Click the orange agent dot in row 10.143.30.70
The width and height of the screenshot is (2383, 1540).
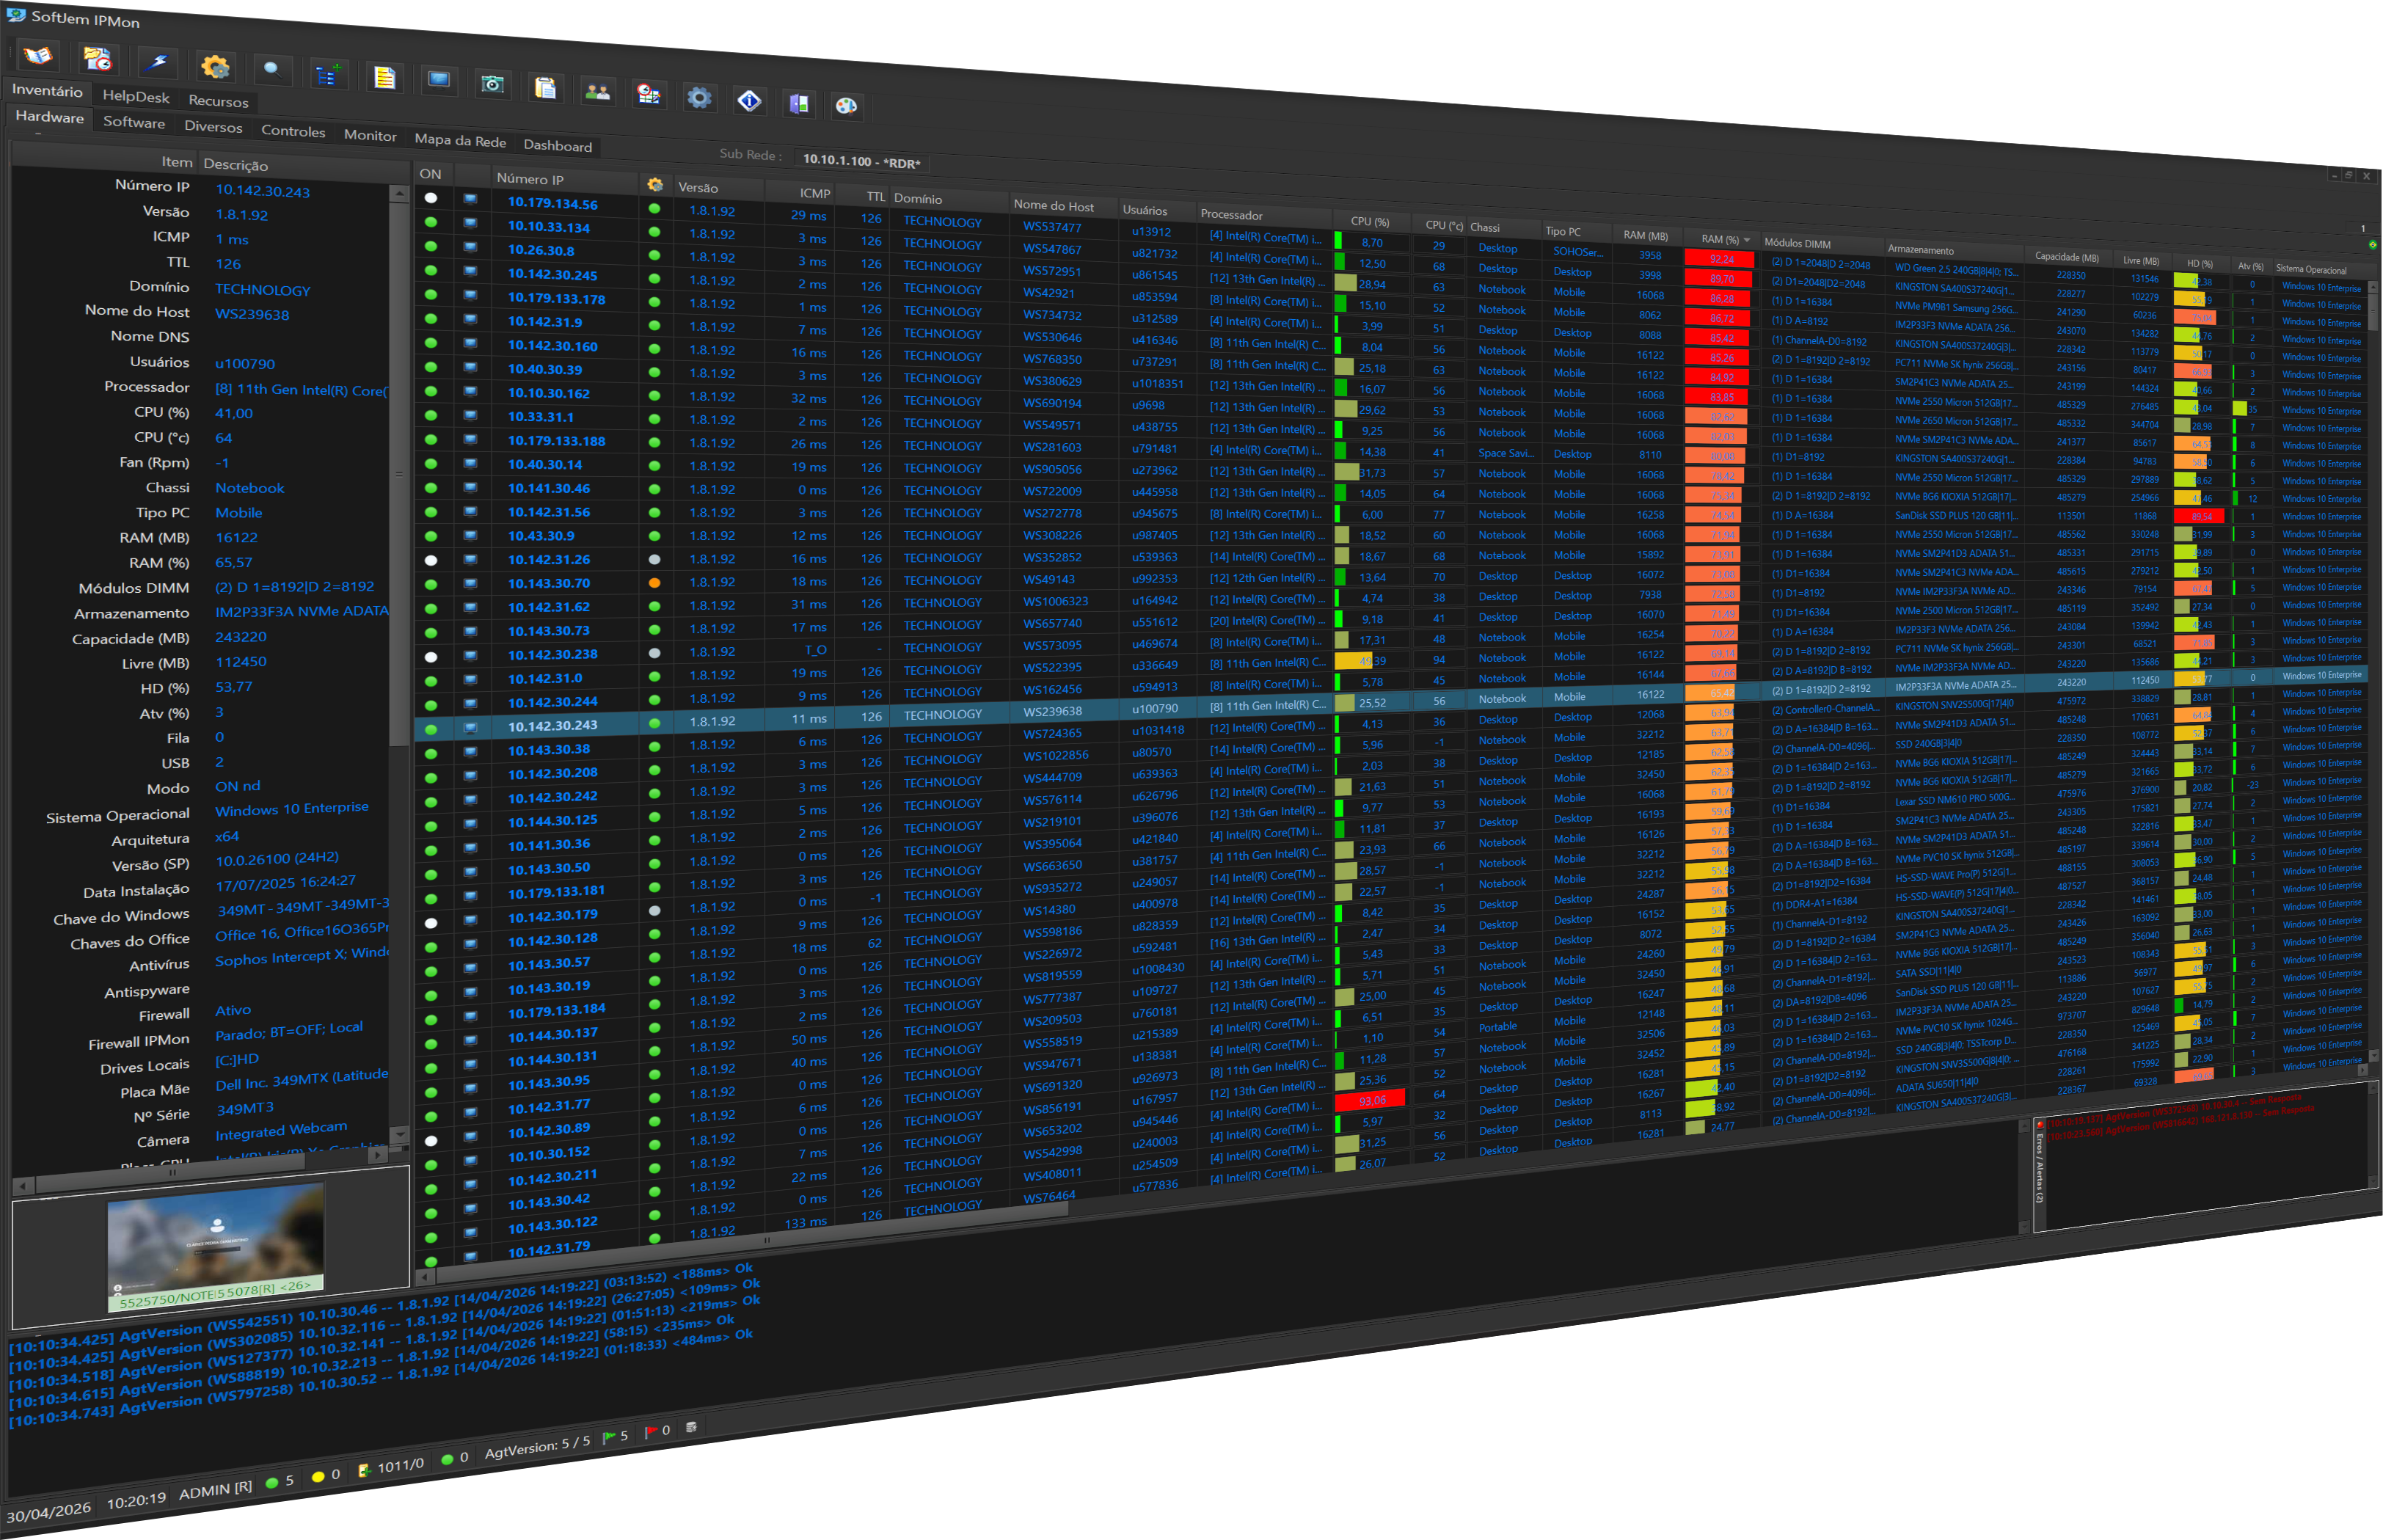click(654, 583)
